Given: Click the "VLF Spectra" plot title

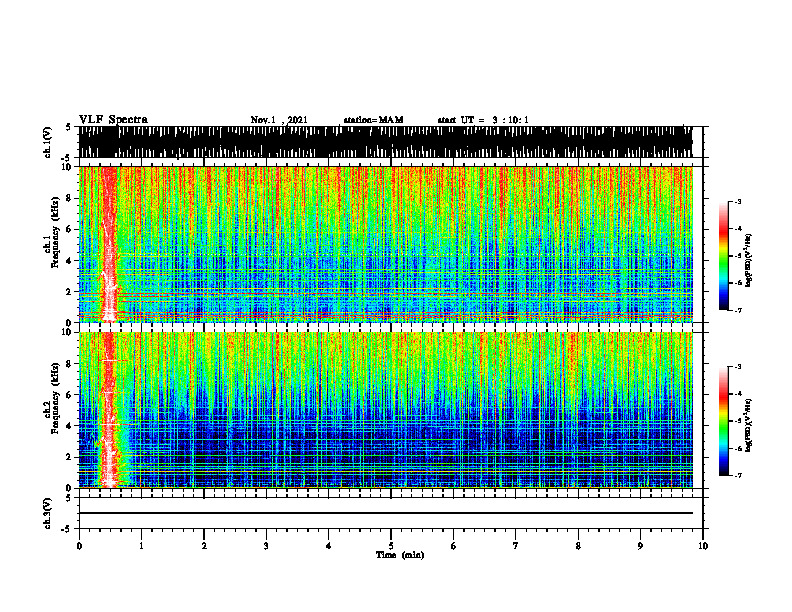Looking at the screenshot, I should click(x=113, y=120).
